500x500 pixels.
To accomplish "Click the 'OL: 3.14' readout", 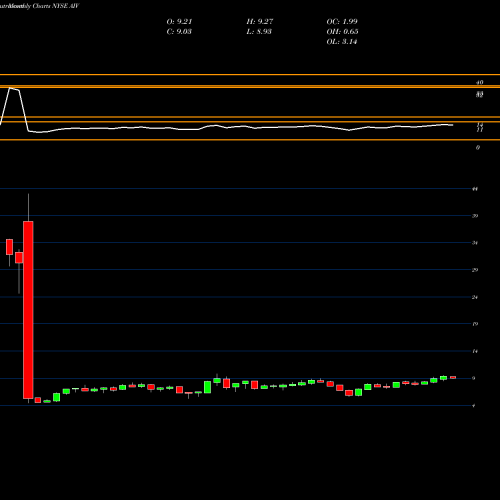I will click(x=342, y=42).
